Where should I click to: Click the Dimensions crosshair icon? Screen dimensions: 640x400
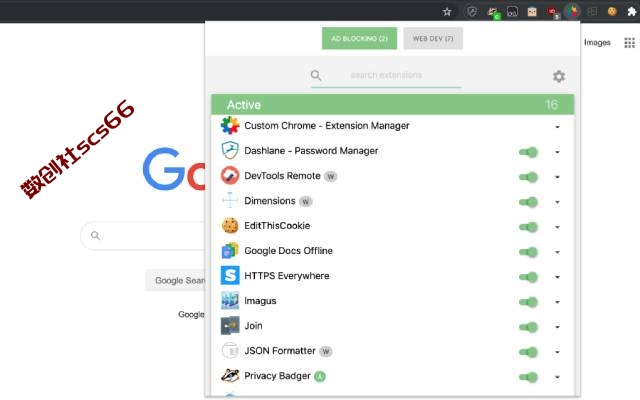[x=230, y=200]
